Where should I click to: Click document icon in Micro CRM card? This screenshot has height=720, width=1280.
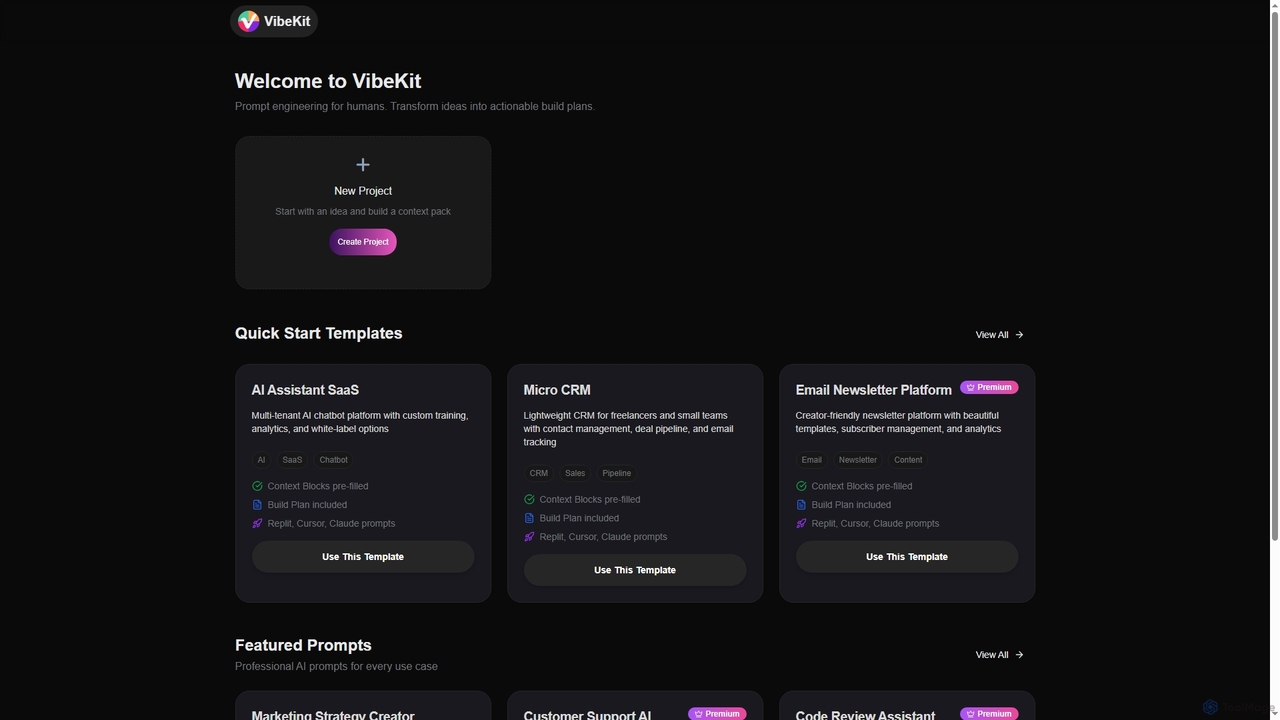529,518
